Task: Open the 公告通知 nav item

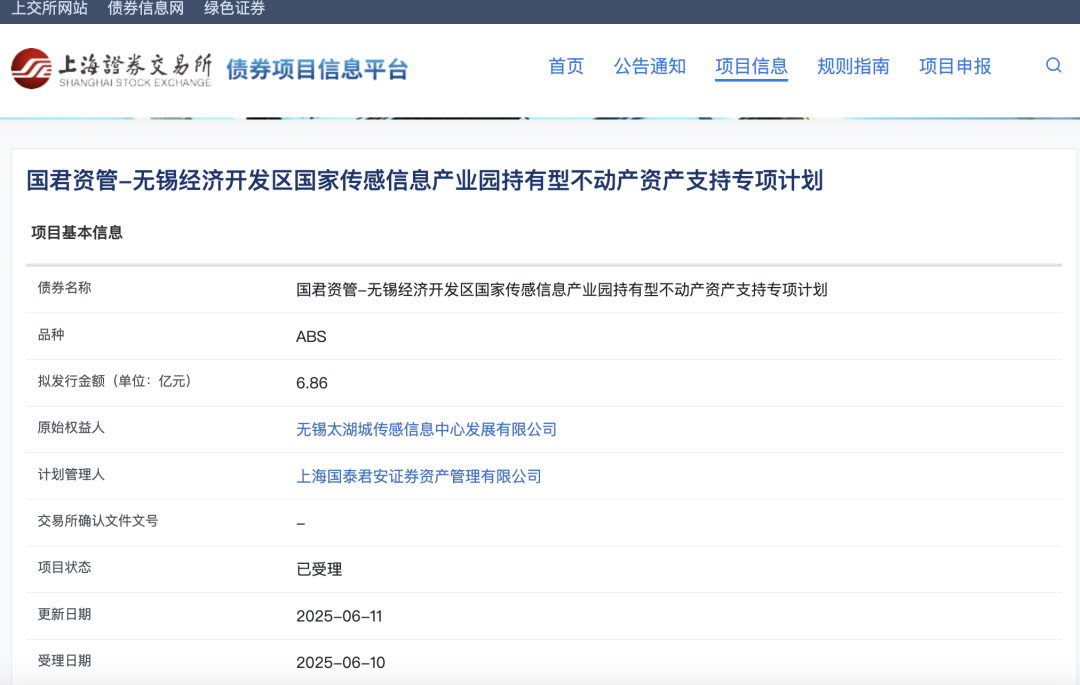Action: click(x=650, y=66)
